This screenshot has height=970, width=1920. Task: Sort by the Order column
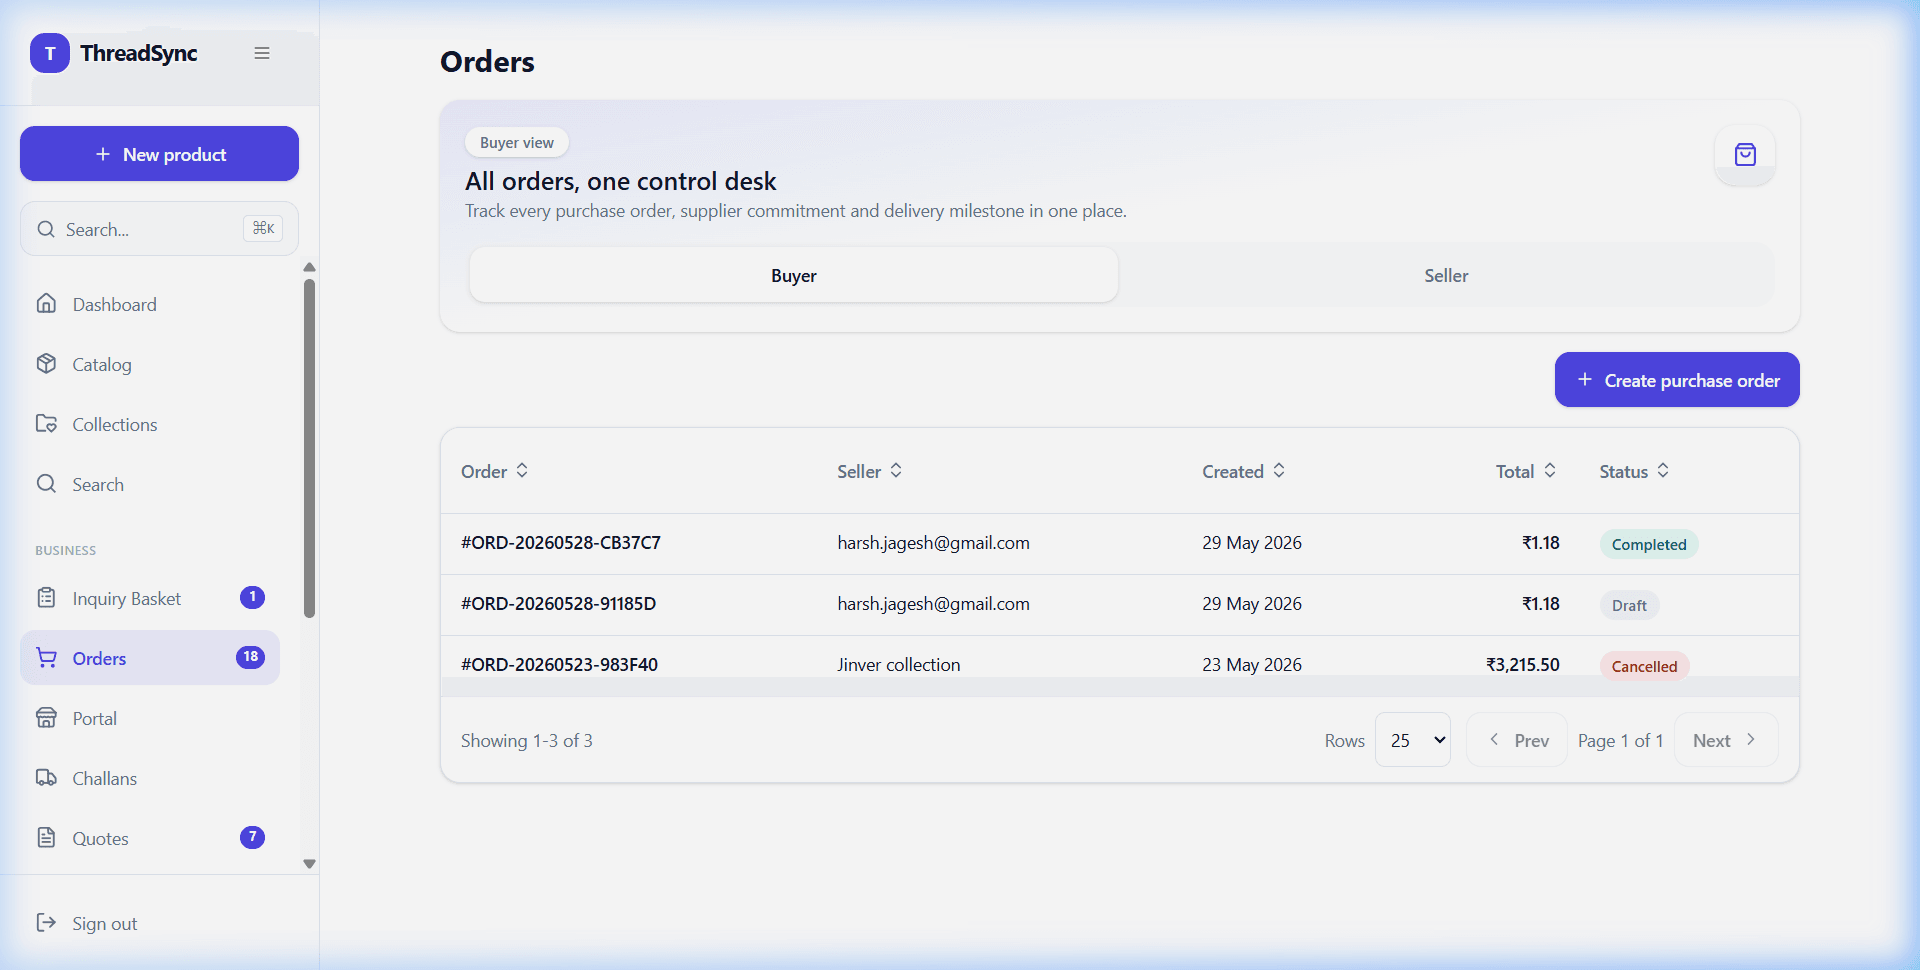tap(495, 471)
